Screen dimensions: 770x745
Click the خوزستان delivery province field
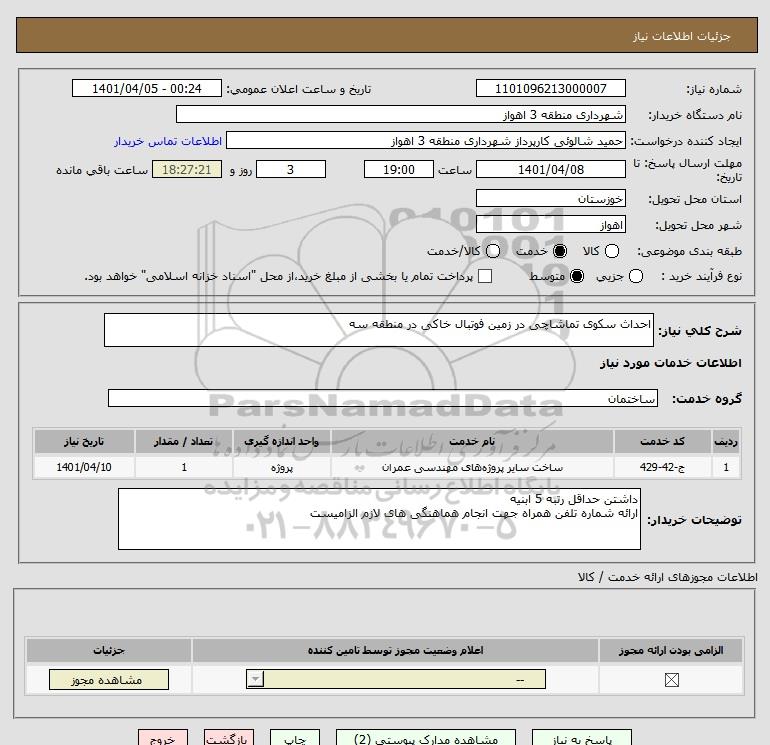click(x=550, y=198)
